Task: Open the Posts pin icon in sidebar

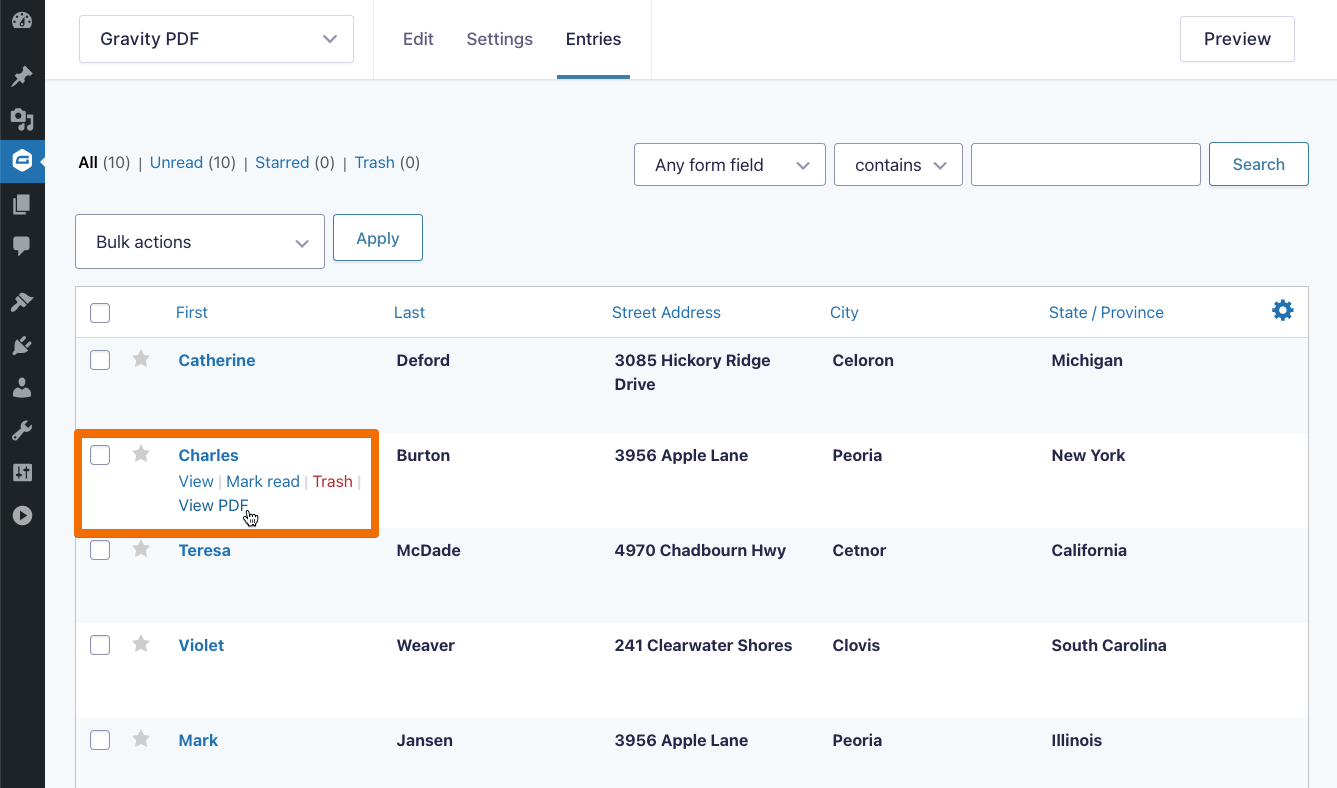Action: [x=22, y=77]
